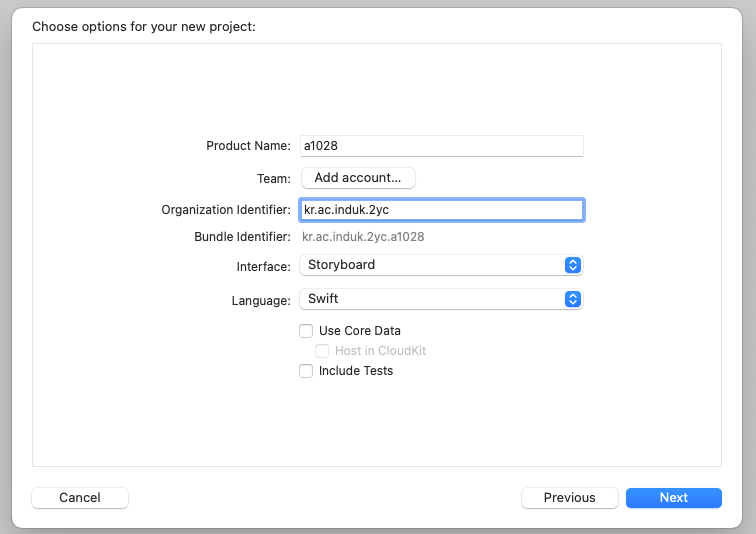Enable the Use Core Data checkbox

pyautogui.click(x=306, y=331)
